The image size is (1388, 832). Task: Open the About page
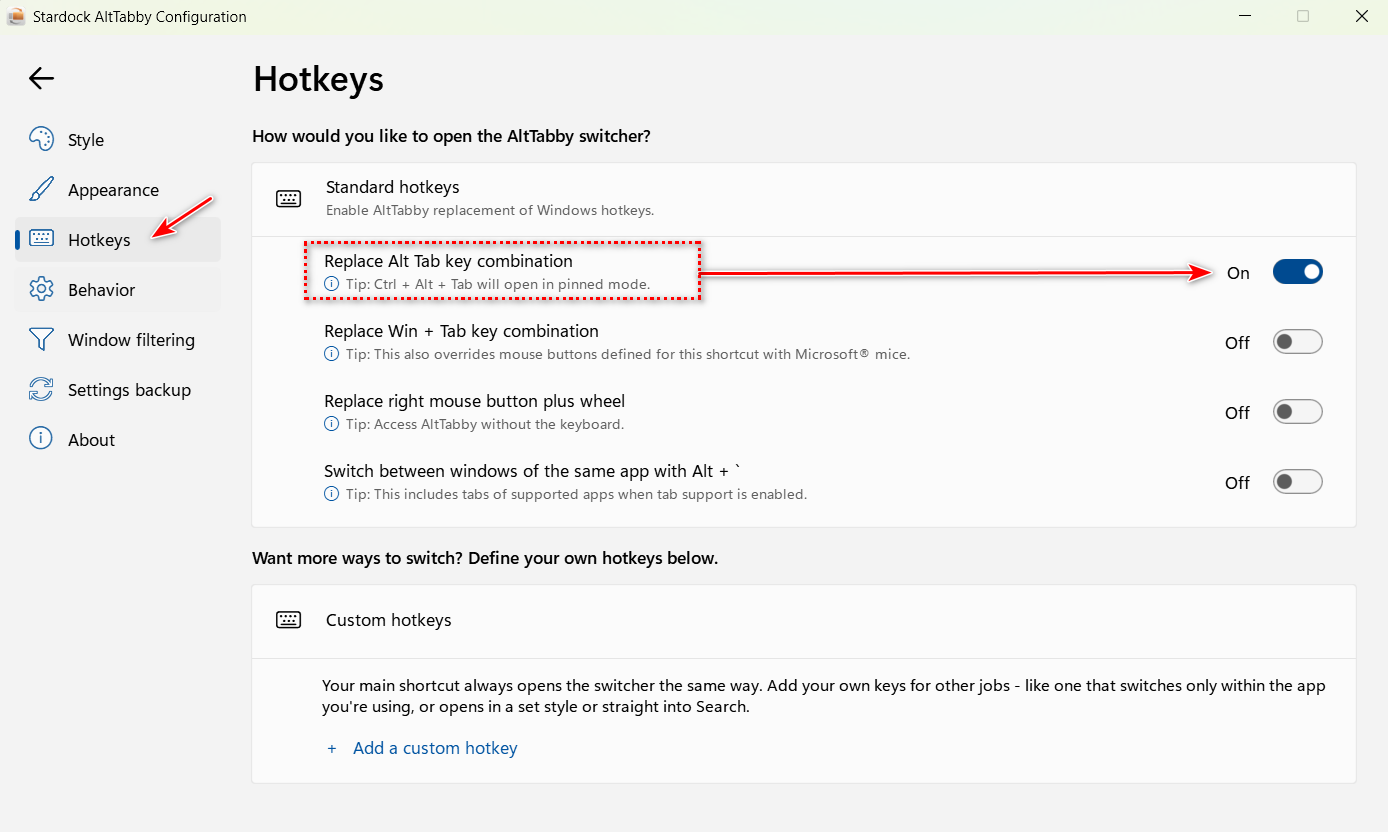coord(118,440)
